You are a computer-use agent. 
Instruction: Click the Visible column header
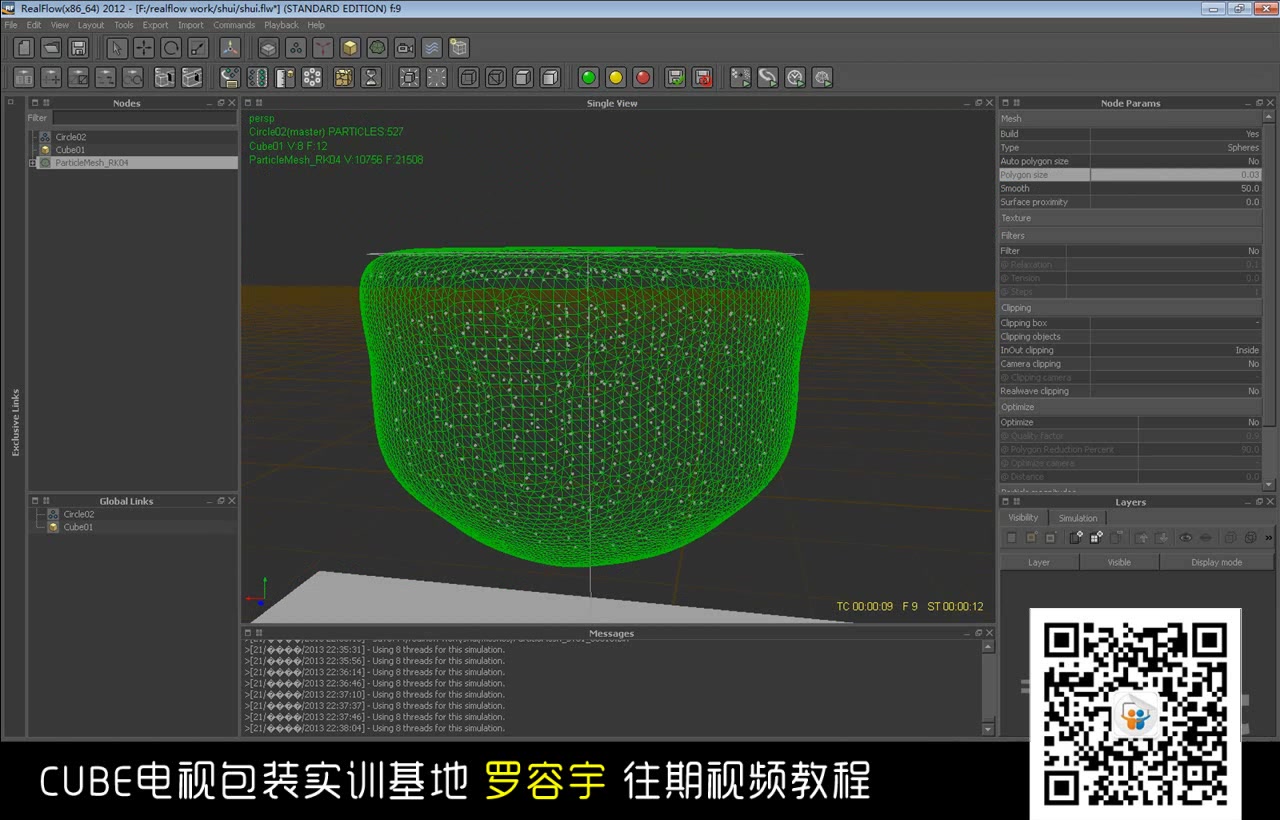[1119, 562]
